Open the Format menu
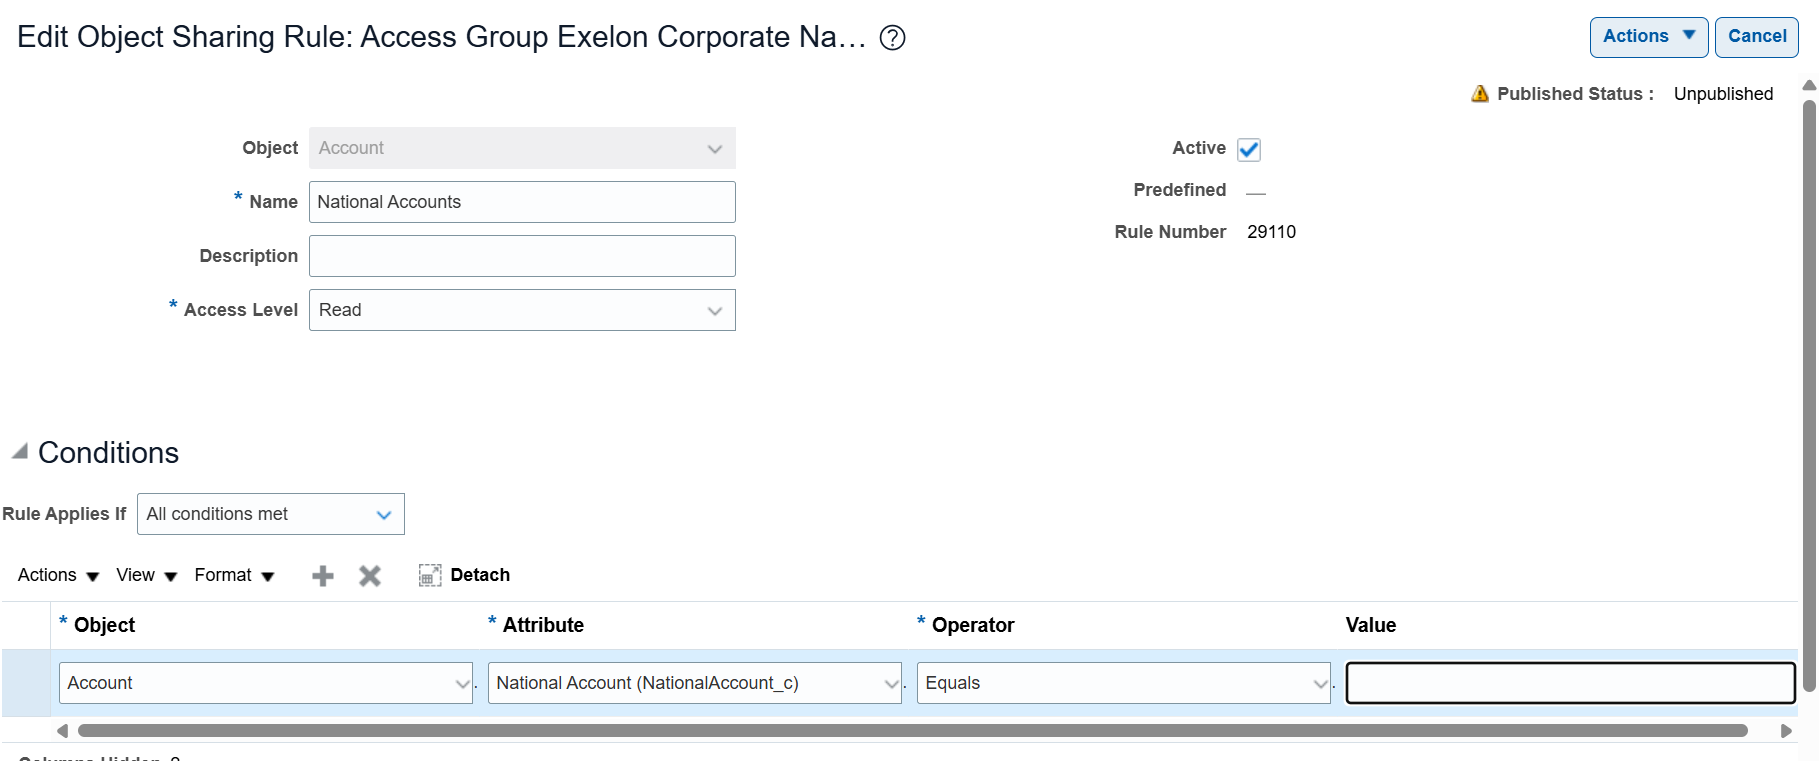Image resolution: width=1819 pixels, height=761 pixels. pos(234,575)
